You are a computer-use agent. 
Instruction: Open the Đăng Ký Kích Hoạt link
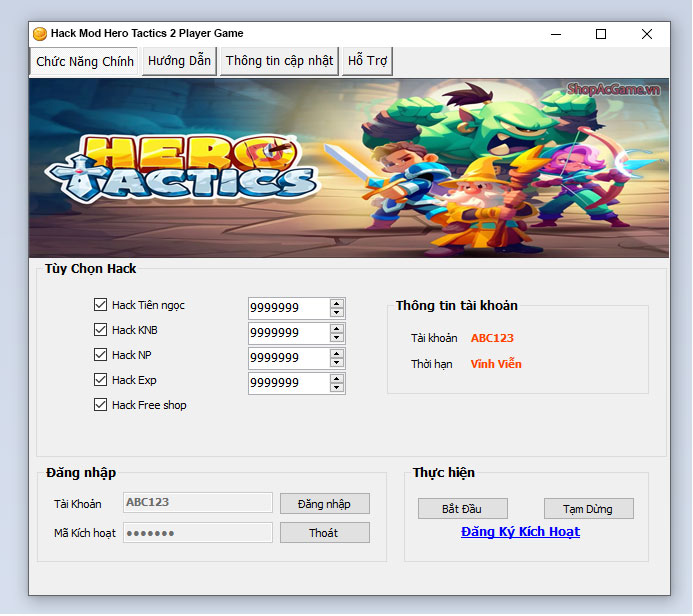tap(520, 532)
